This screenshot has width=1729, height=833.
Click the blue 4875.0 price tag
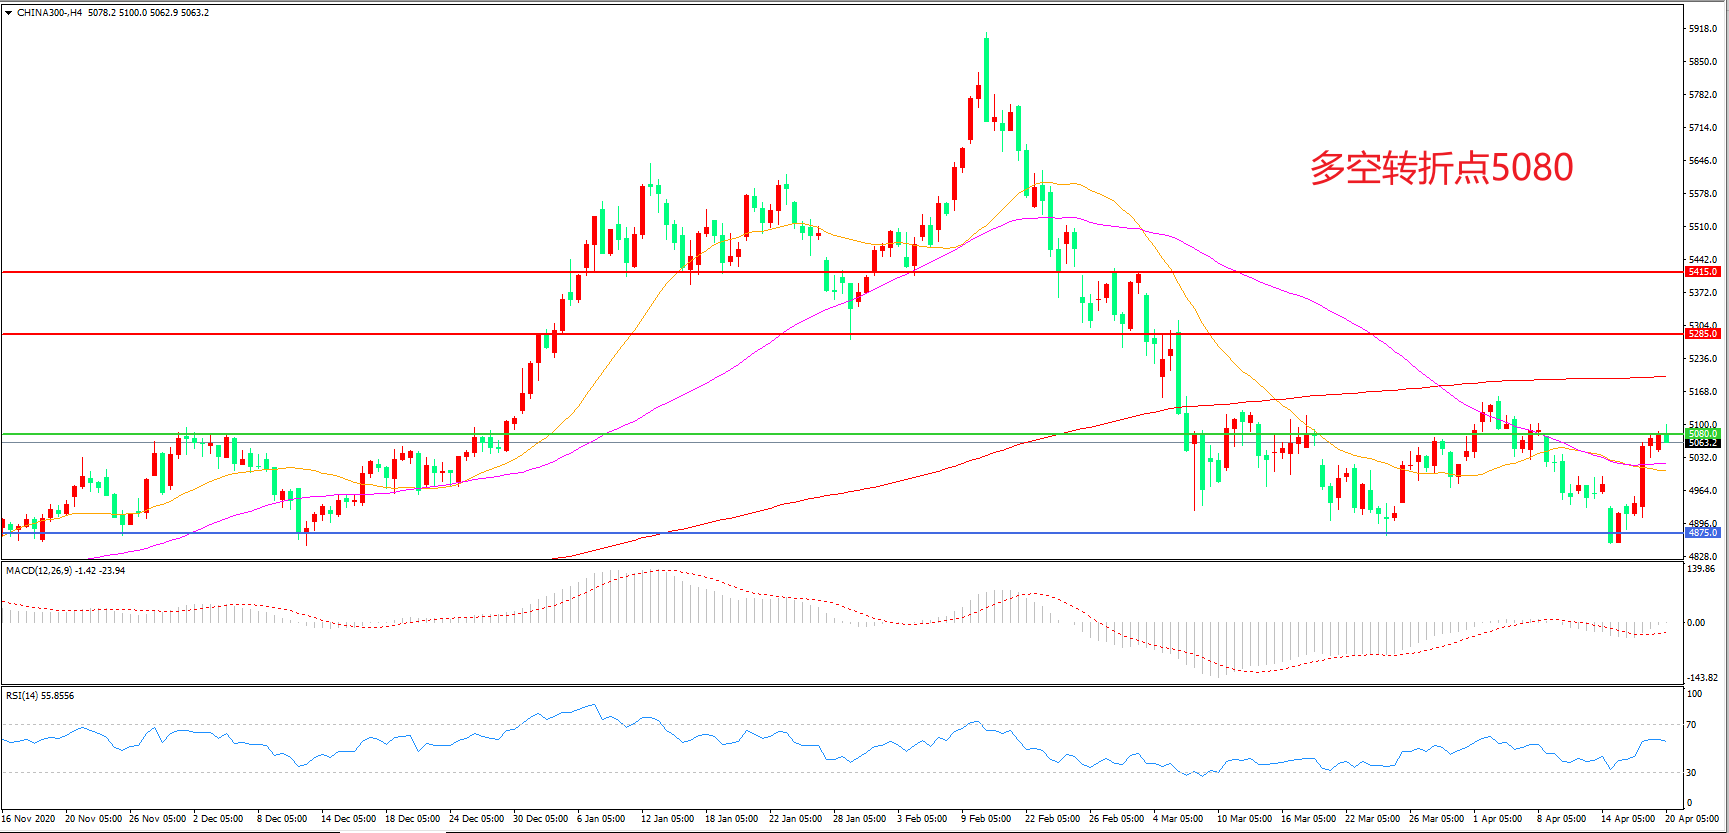pyautogui.click(x=1702, y=533)
